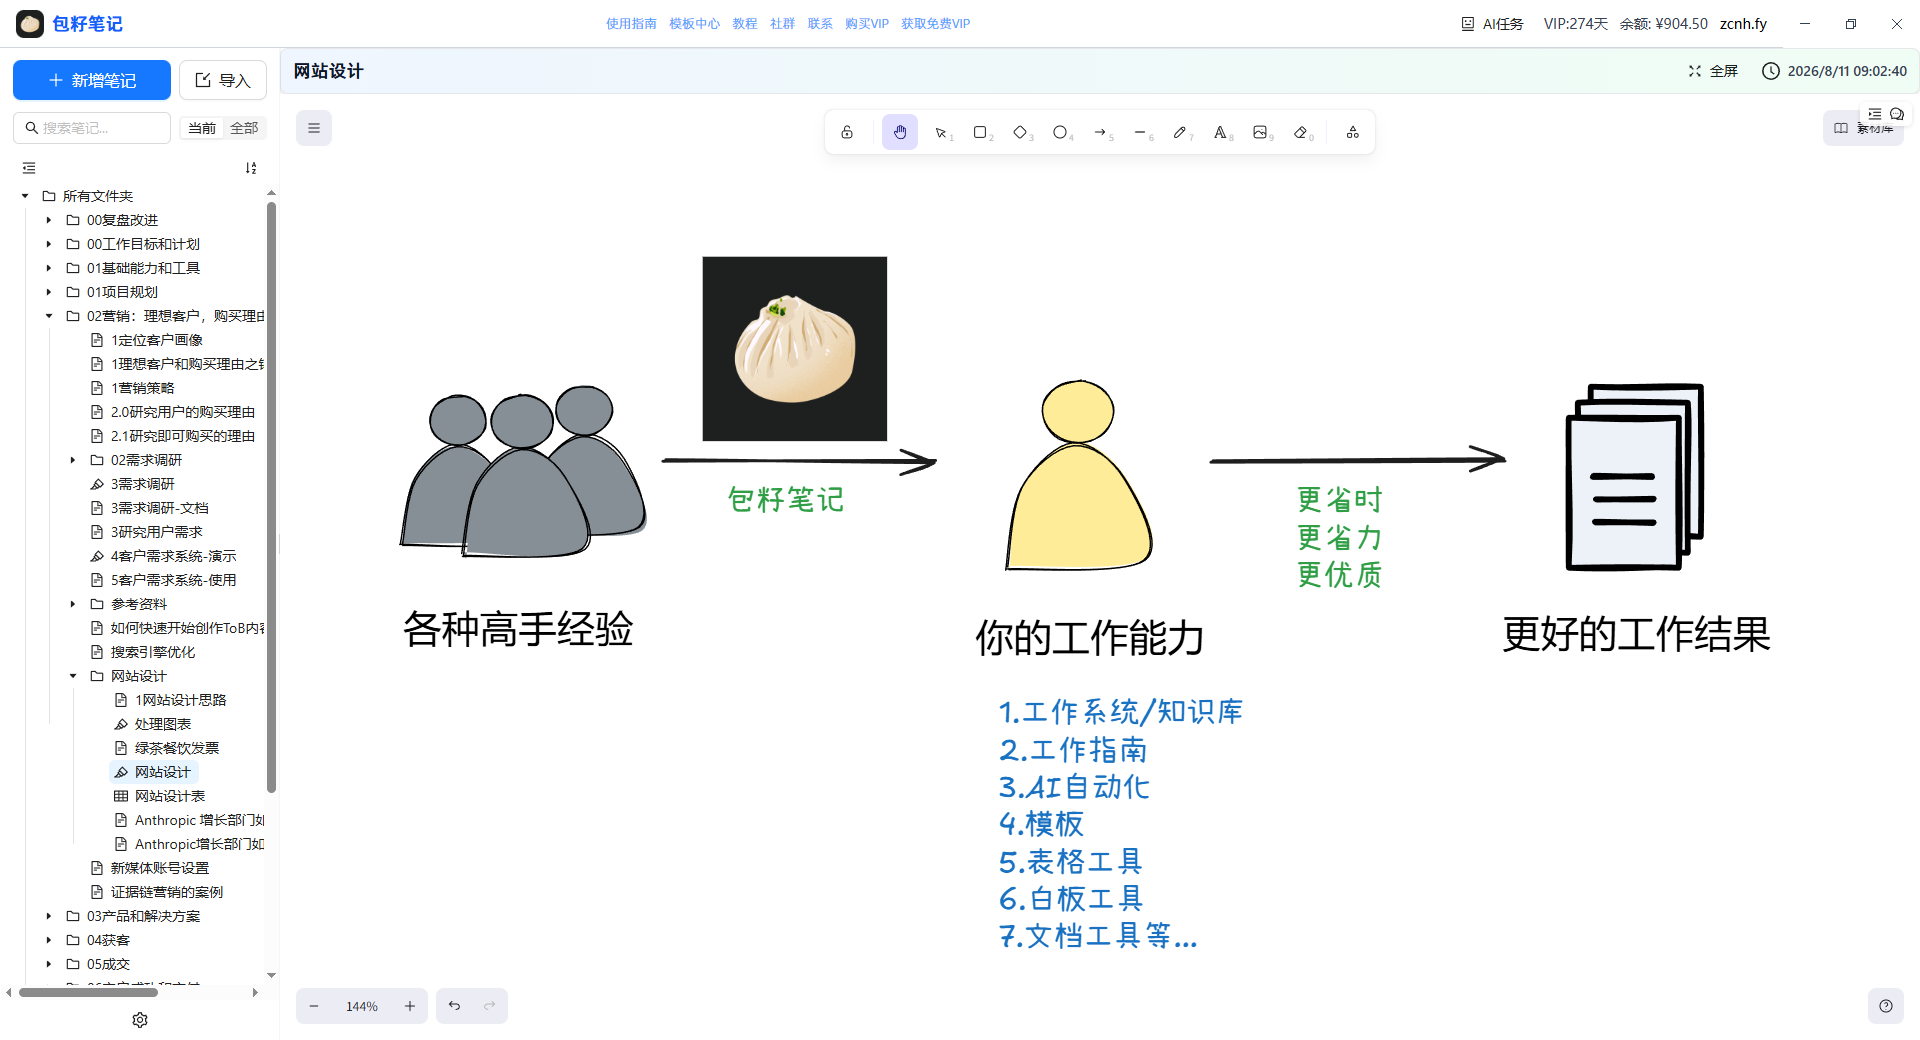Expand the 01基础能力和工具 folder
1920x1040 pixels.
tap(49, 268)
